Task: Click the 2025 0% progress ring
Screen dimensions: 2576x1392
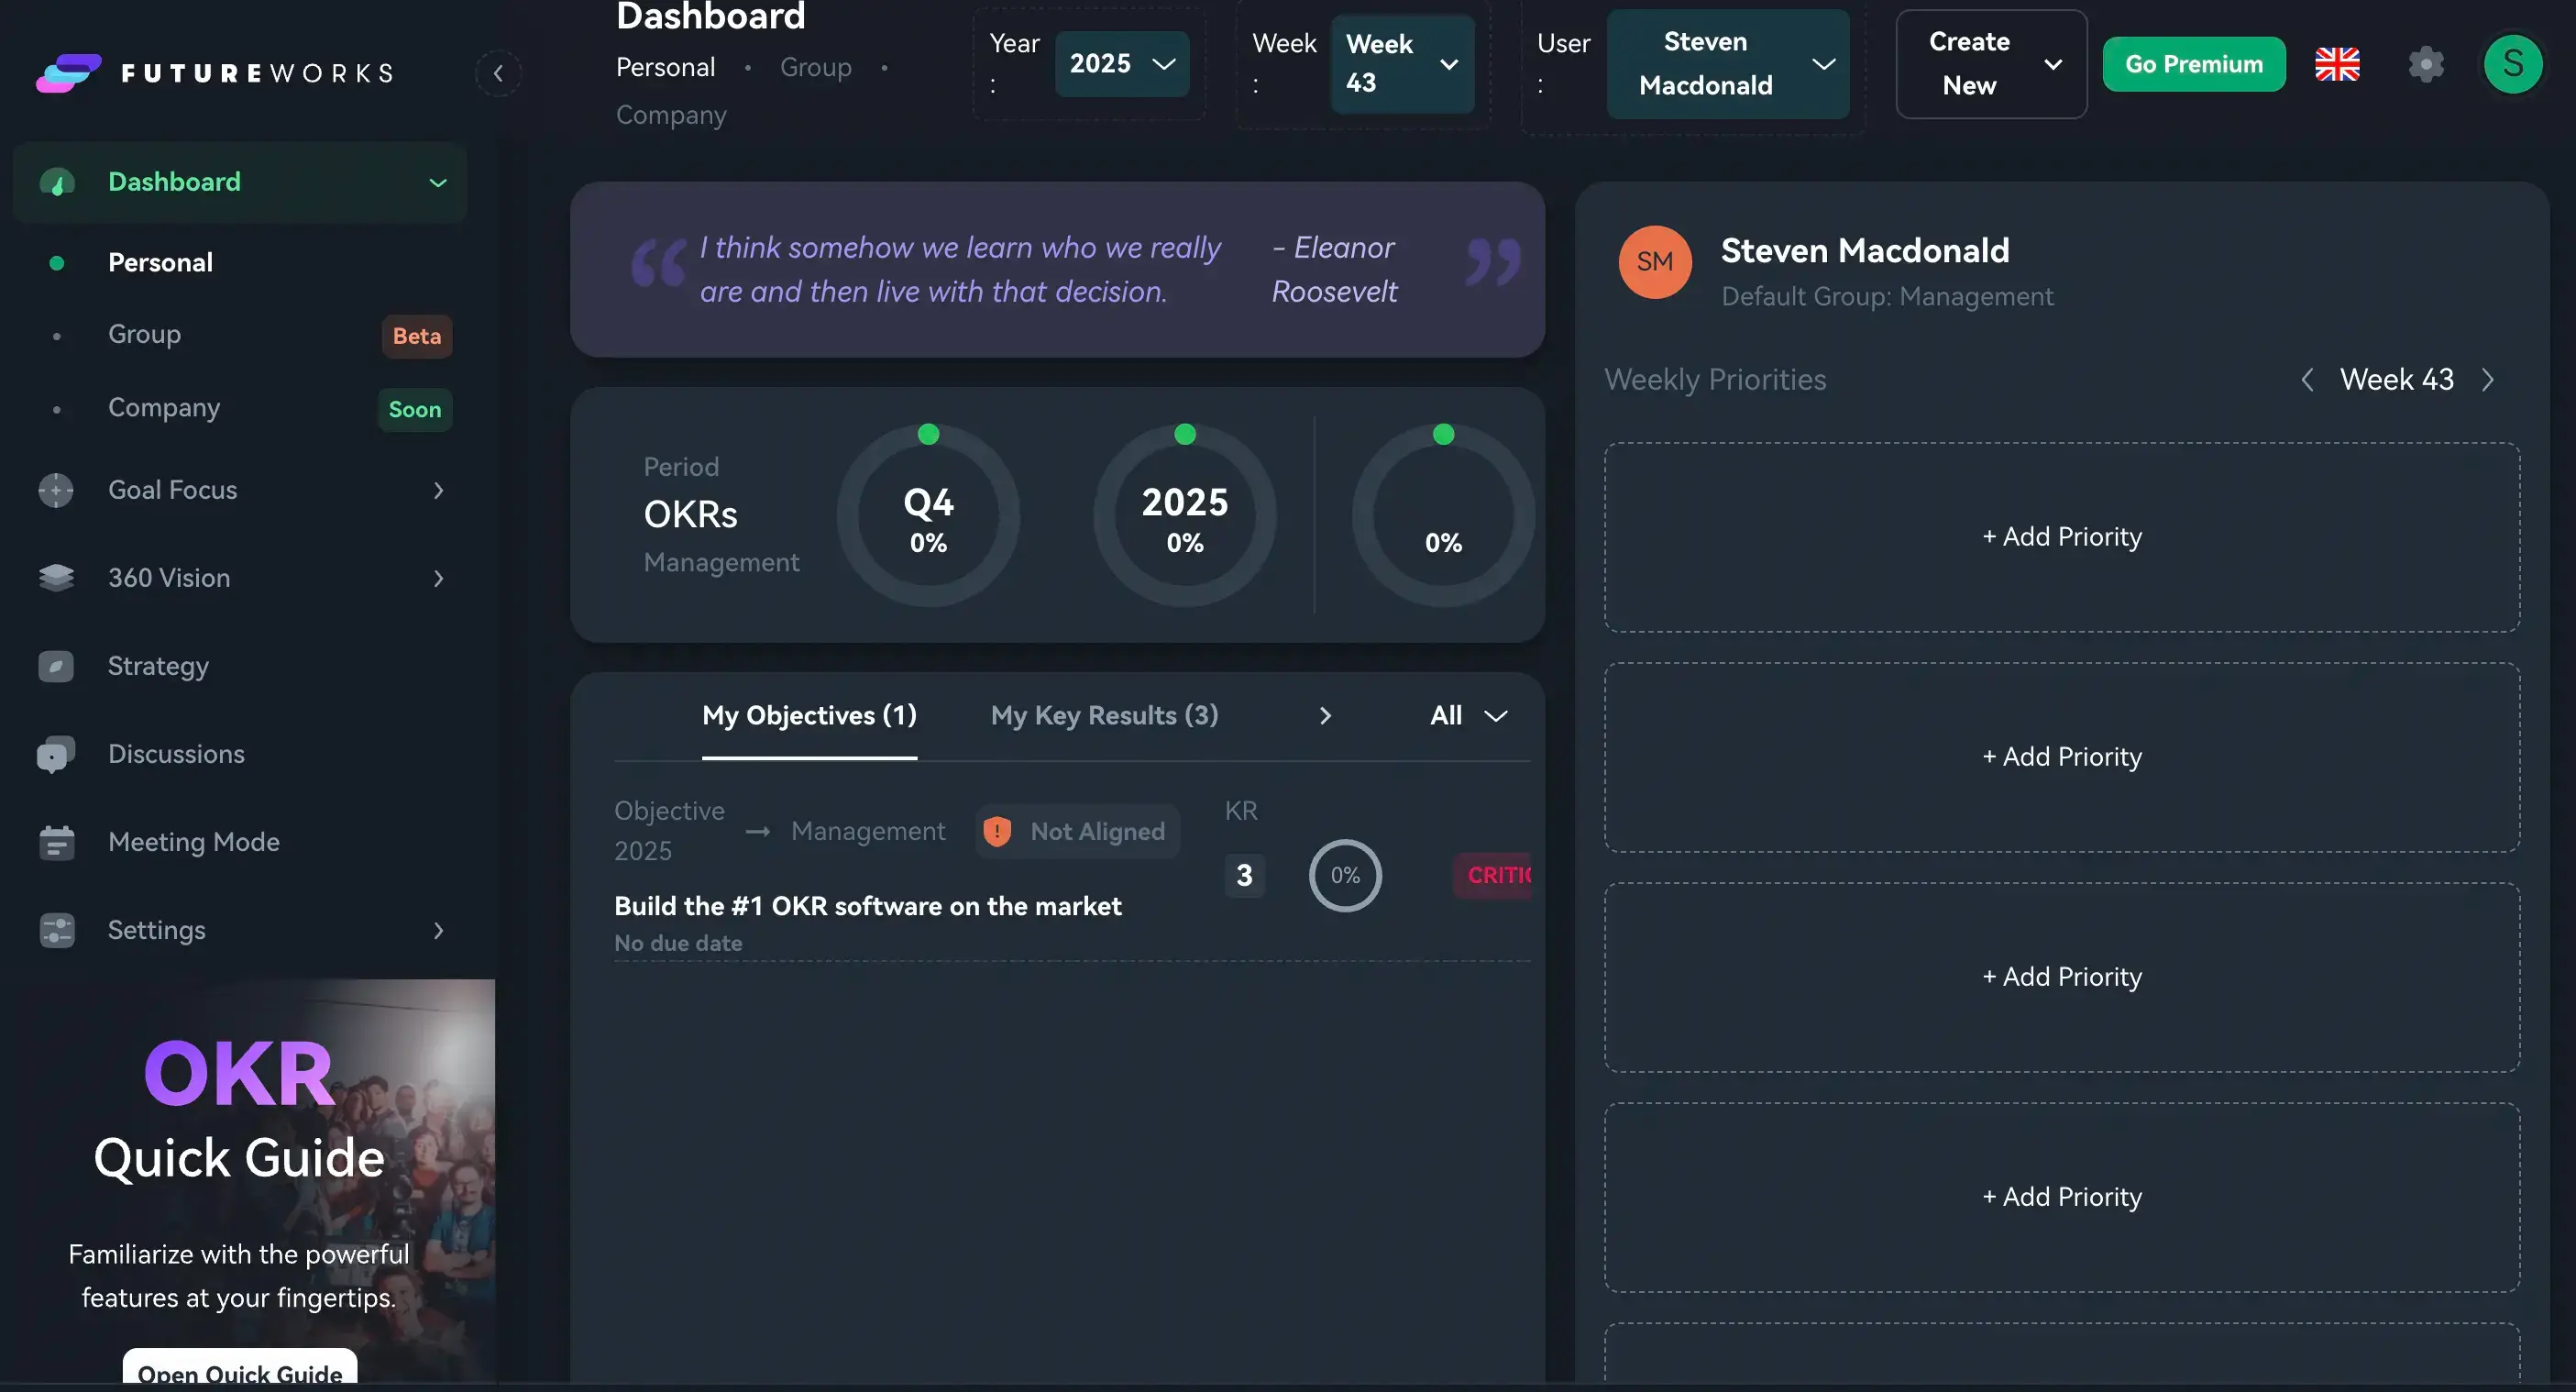Action: tap(1185, 515)
